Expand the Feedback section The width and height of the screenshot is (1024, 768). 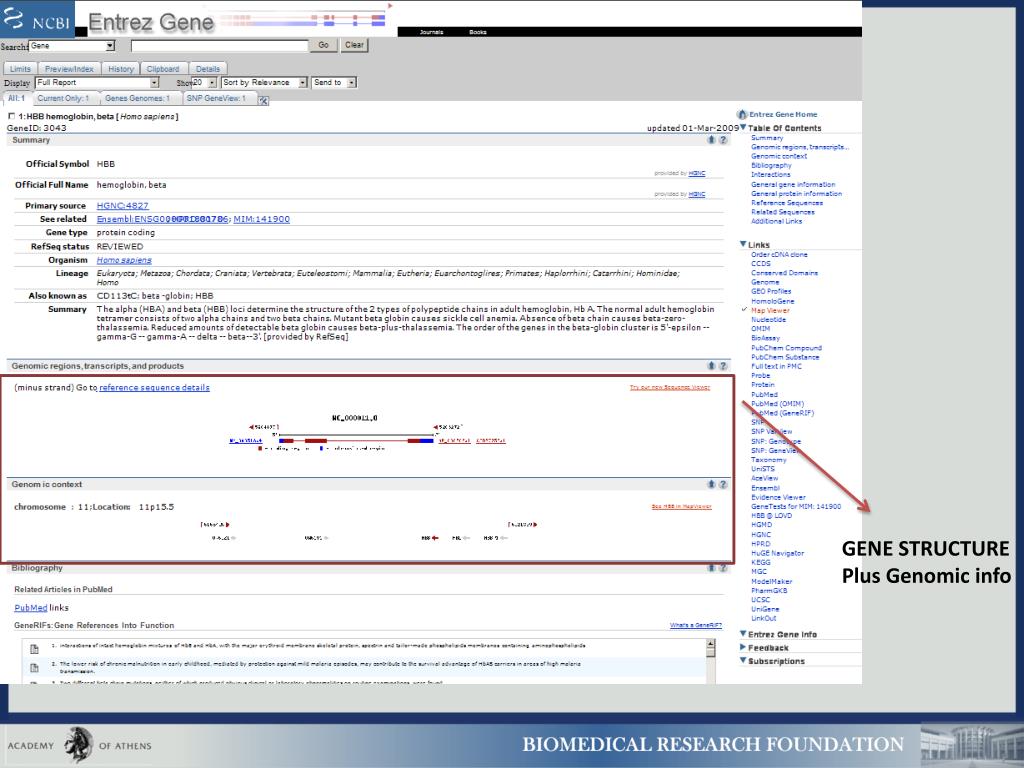pyautogui.click(x=743, y=647)
